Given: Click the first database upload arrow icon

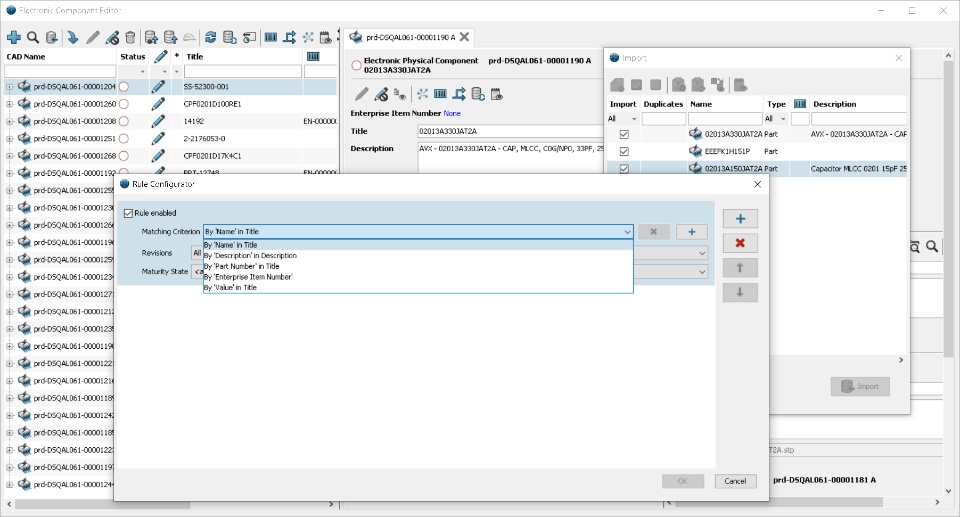Looking at the screenshot, I should click(151, 37).
